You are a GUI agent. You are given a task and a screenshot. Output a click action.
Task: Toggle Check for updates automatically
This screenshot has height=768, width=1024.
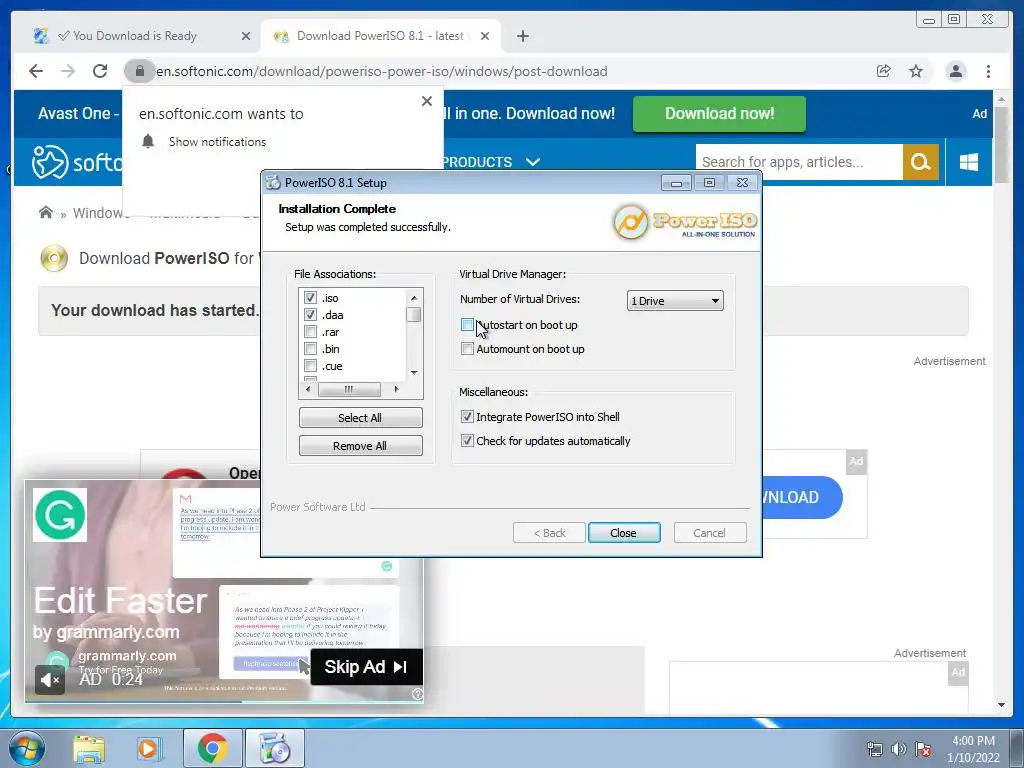click(467, 441)
